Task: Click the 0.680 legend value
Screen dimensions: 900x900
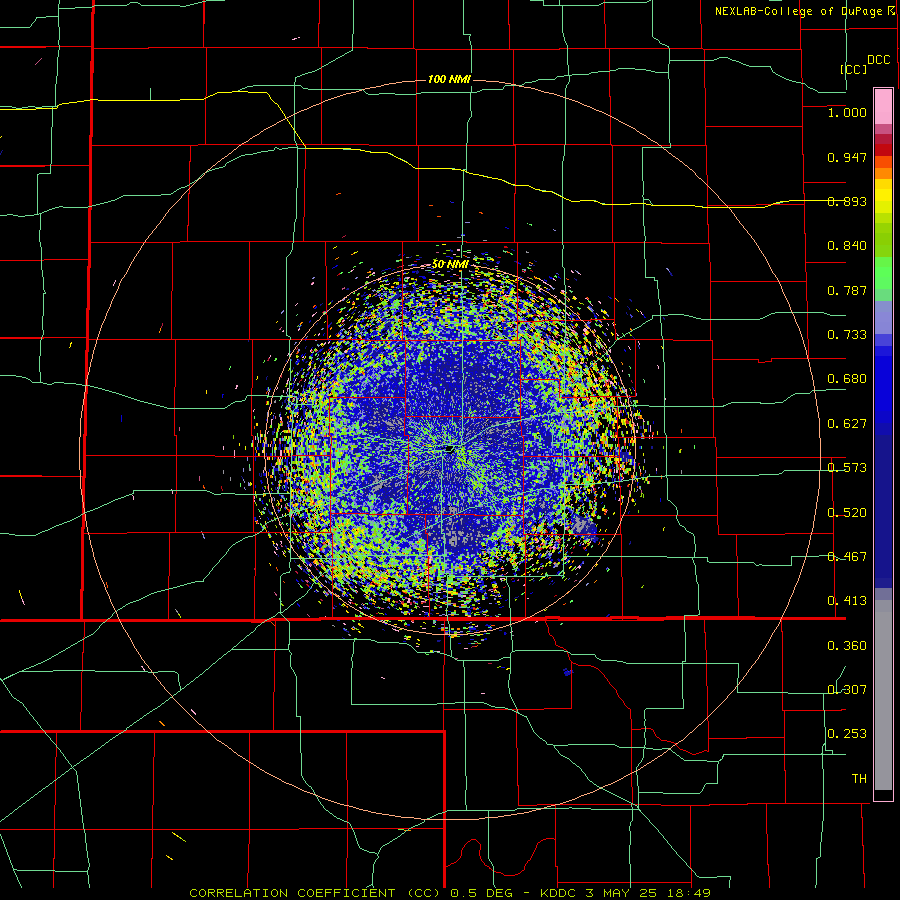Action: [x=847, y=379]
